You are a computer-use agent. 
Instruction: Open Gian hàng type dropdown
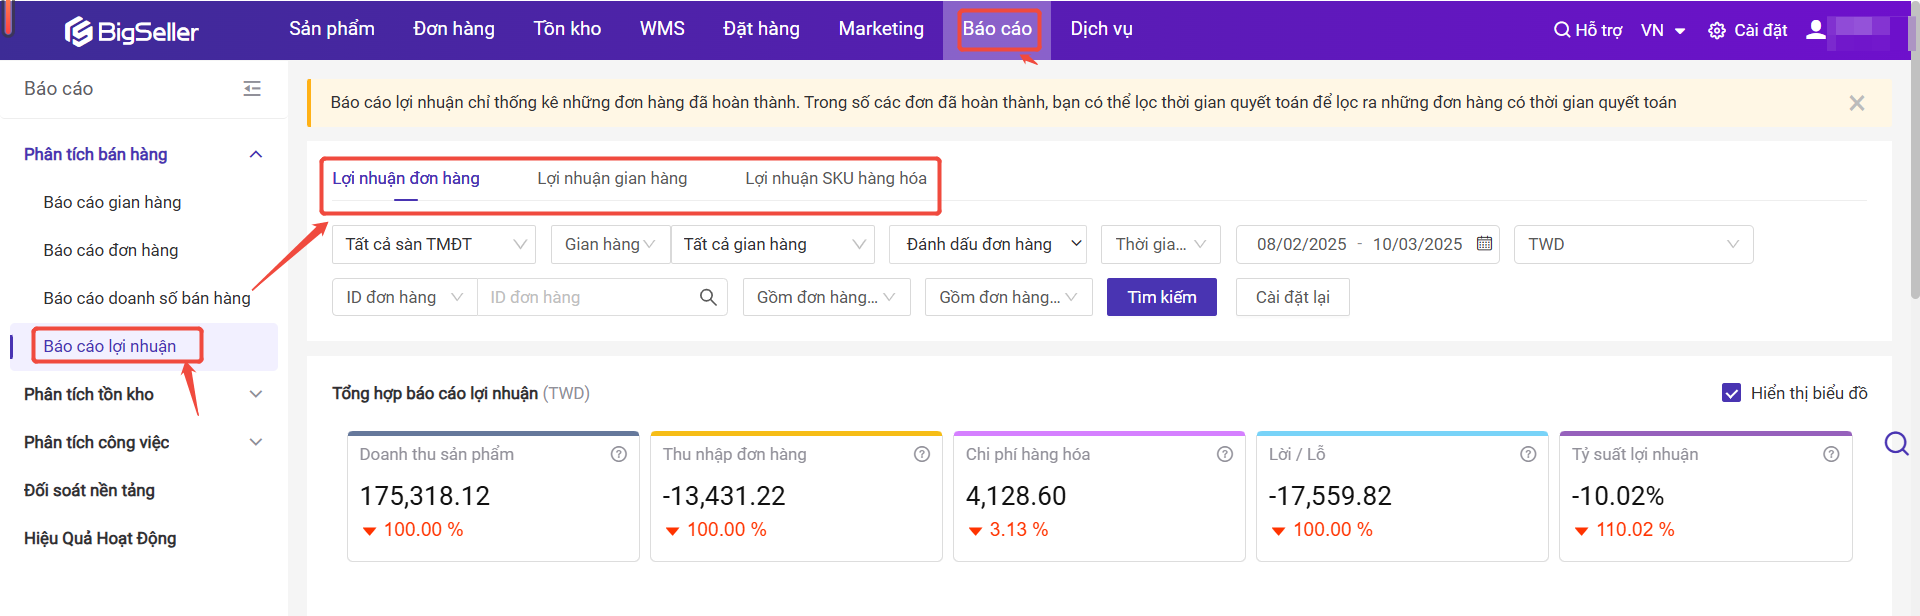(x=610, y=244)
